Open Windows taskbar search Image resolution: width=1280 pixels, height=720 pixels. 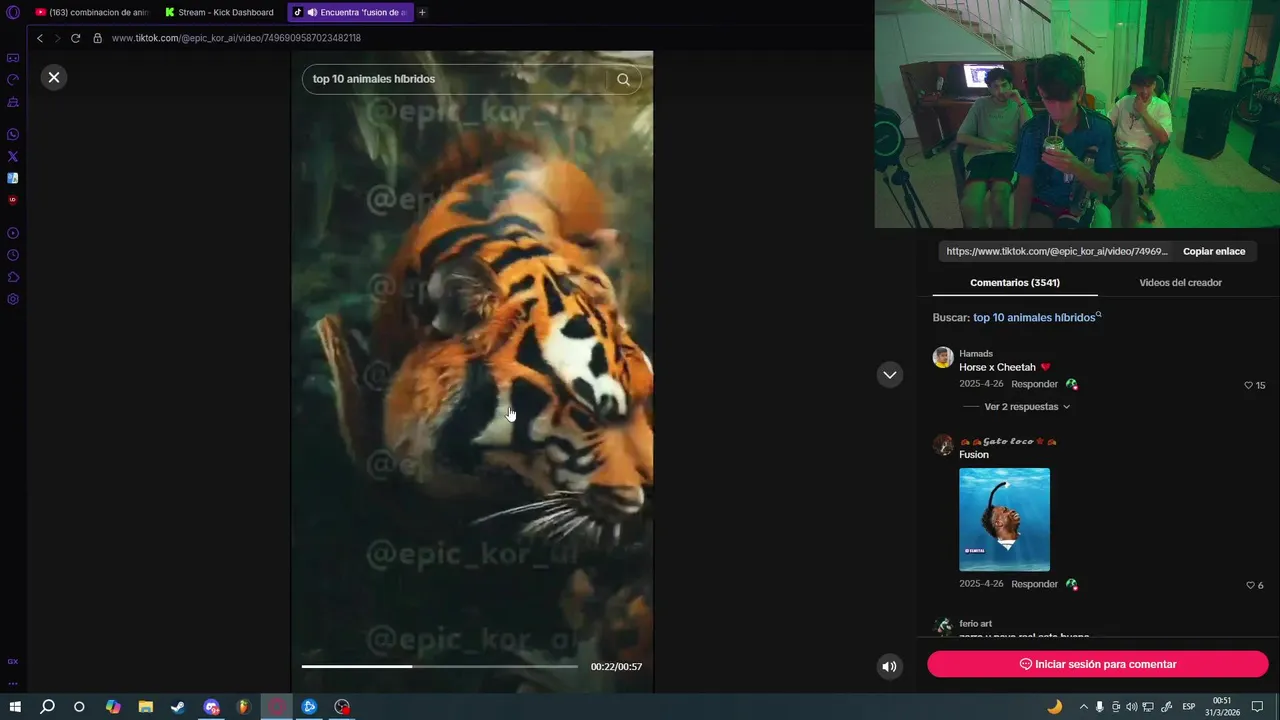click(47, 707)
